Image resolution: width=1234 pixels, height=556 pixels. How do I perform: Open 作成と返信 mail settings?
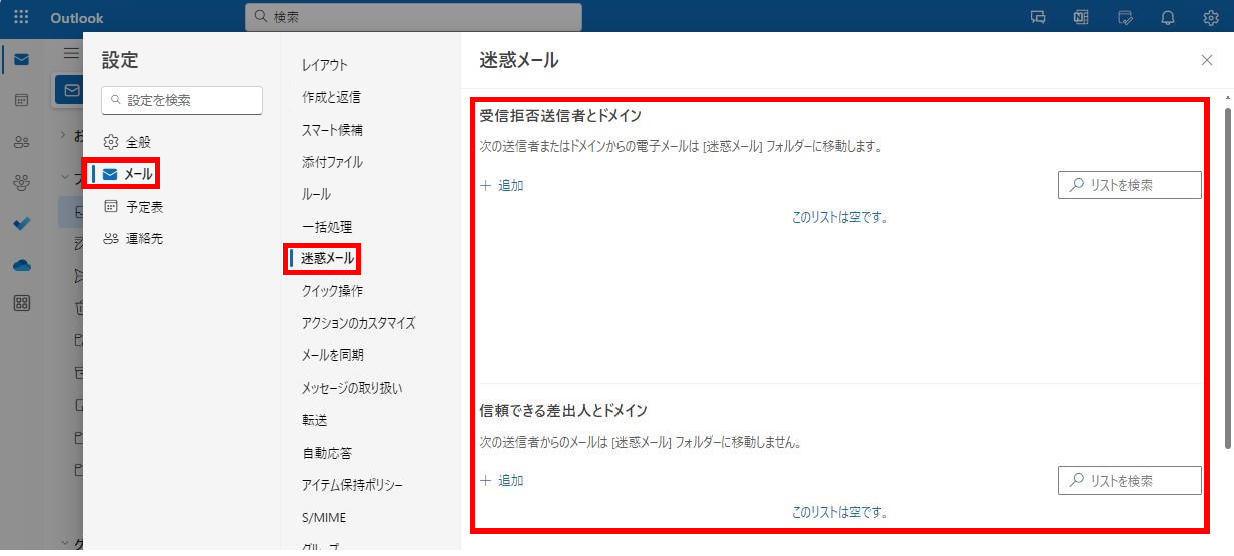point(331,97)
